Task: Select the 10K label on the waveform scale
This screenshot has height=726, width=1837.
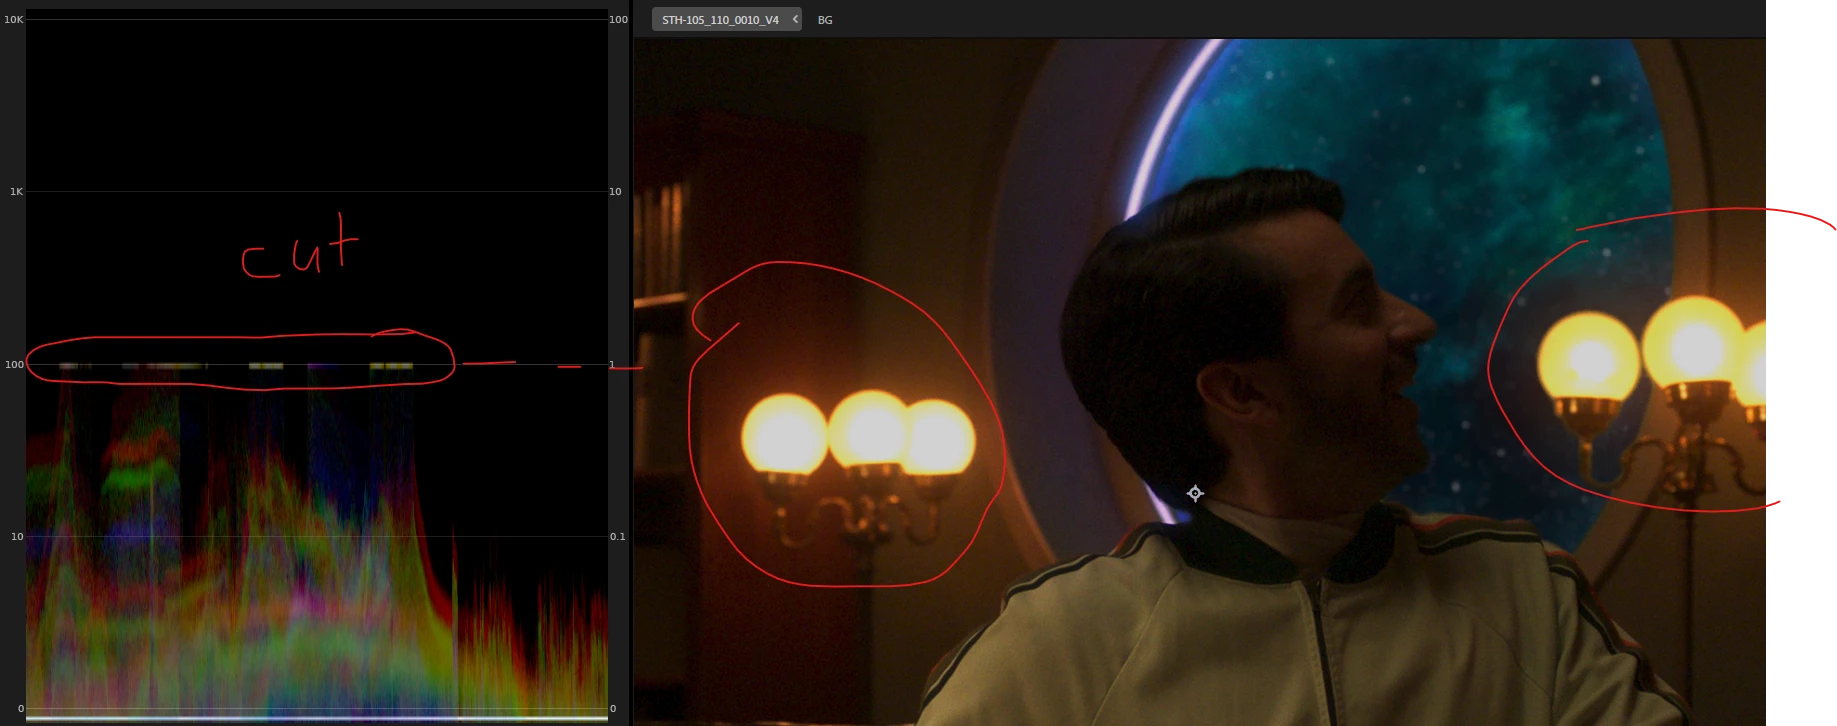Action: point(14,19)
